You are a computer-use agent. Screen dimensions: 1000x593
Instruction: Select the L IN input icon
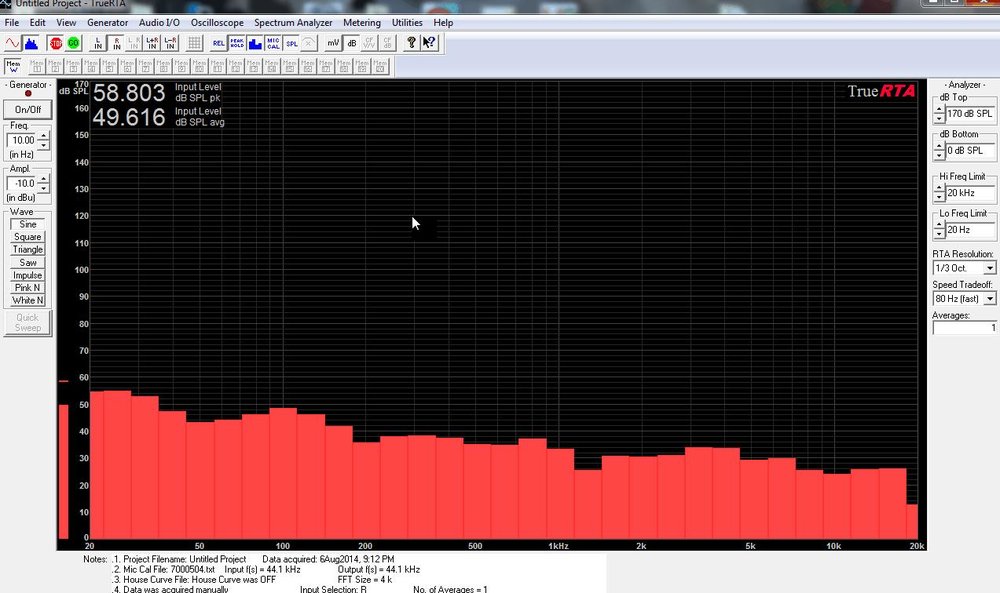pos(98,43)
